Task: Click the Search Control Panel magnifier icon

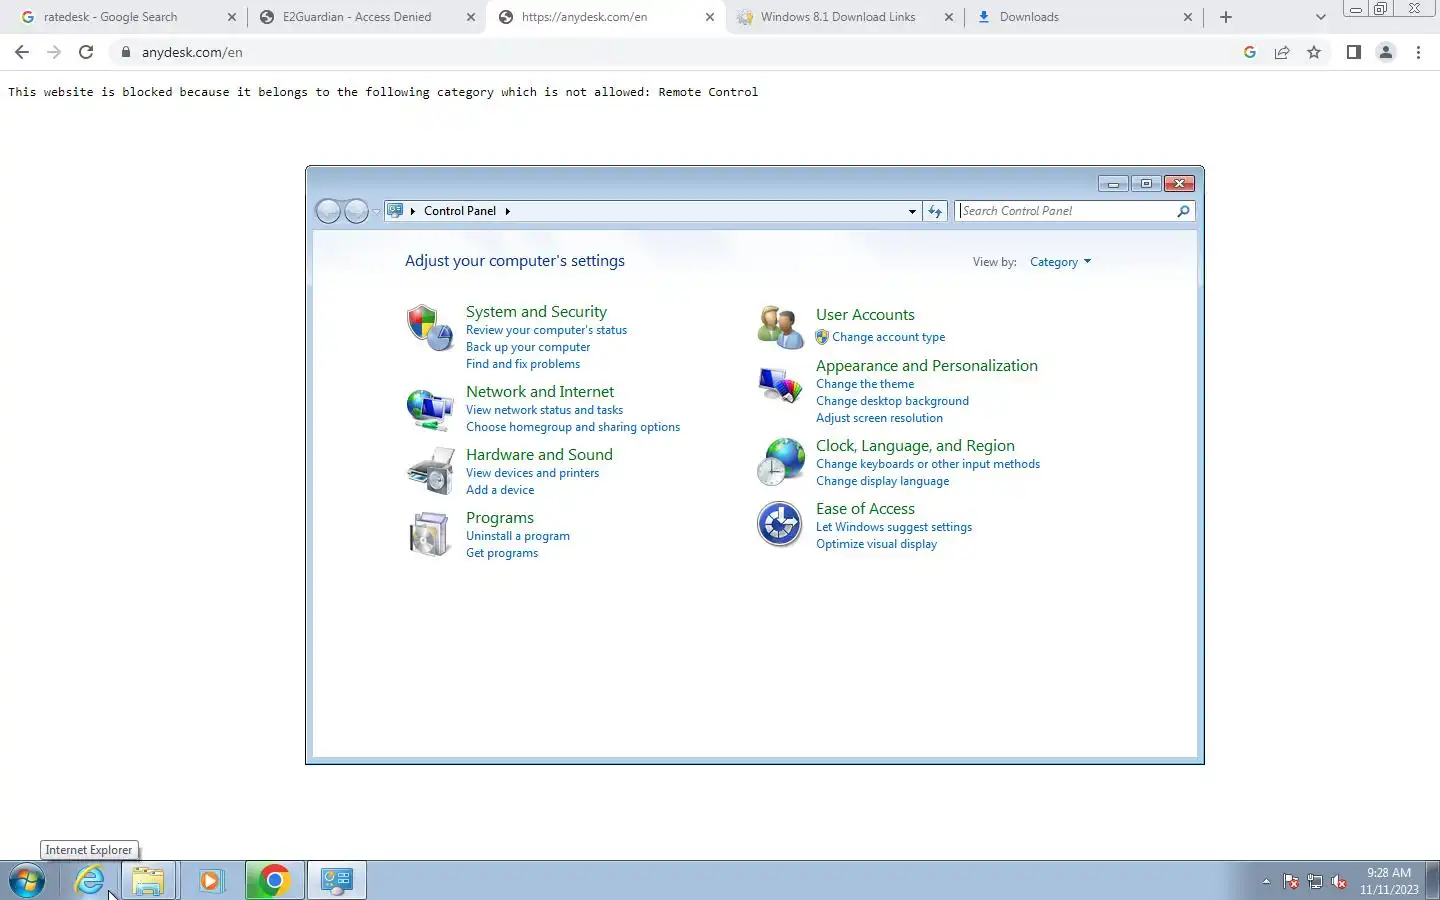Action: click(x=1183, y=211)
